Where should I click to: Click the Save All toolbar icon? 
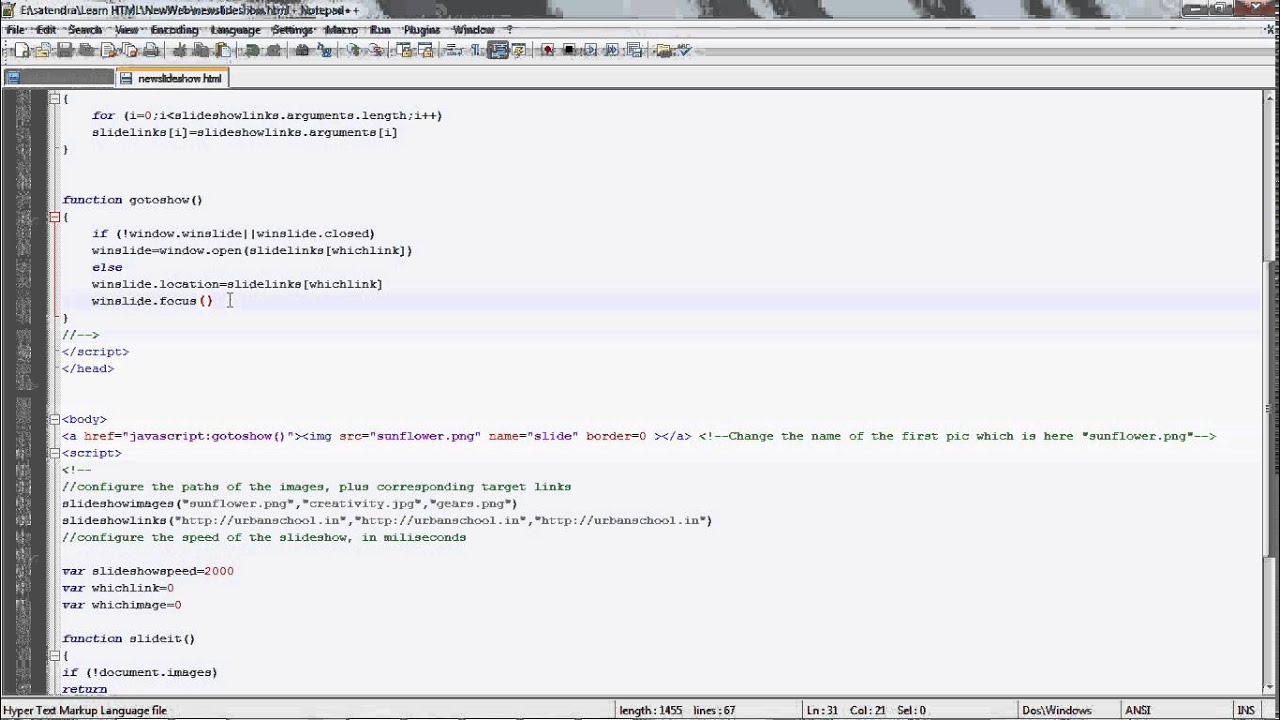tap(86, 50)
